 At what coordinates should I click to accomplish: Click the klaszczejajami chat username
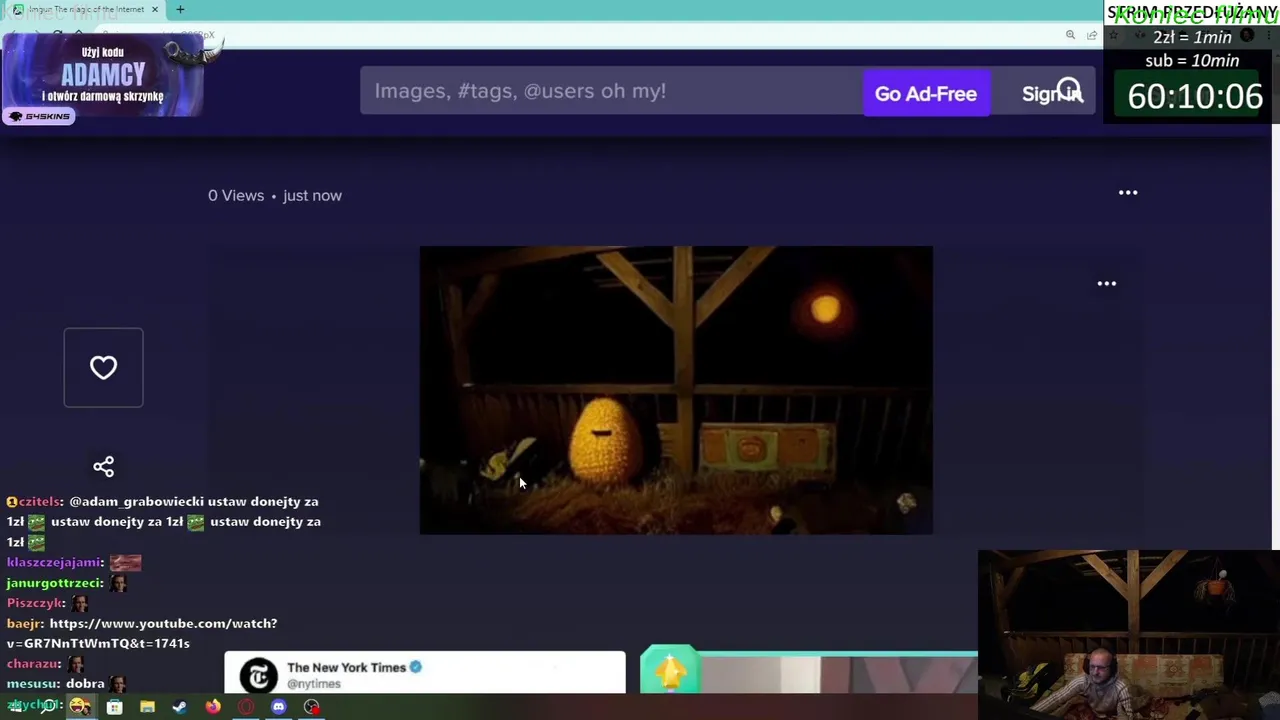55,562
